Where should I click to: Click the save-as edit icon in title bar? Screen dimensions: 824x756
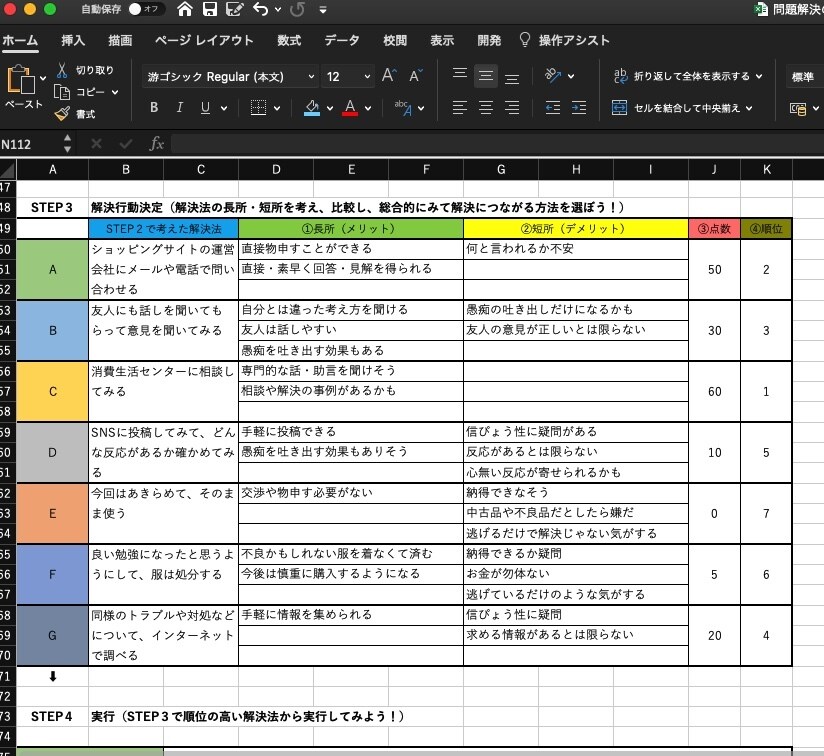pyautogui.click(x=234, y=9)
